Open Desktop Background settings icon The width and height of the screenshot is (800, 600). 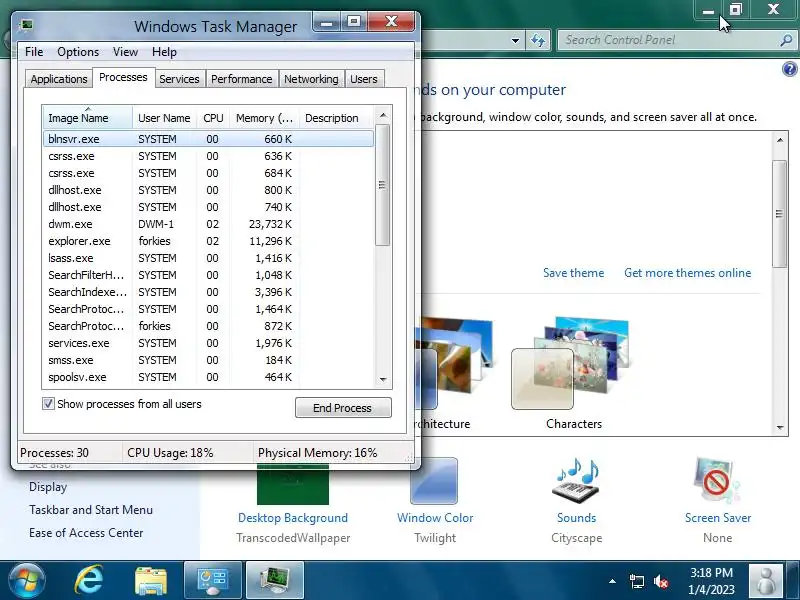(x=293, y=485)
